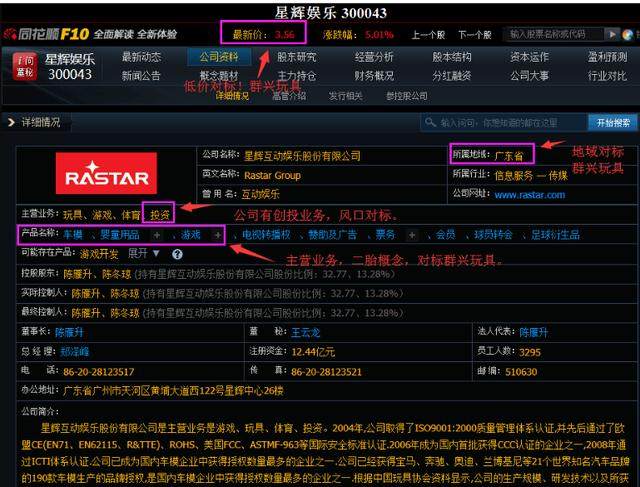The width and height of the screenshot is (640, 487).
Task: Open 盈利预测 tab
Action: 607,57
